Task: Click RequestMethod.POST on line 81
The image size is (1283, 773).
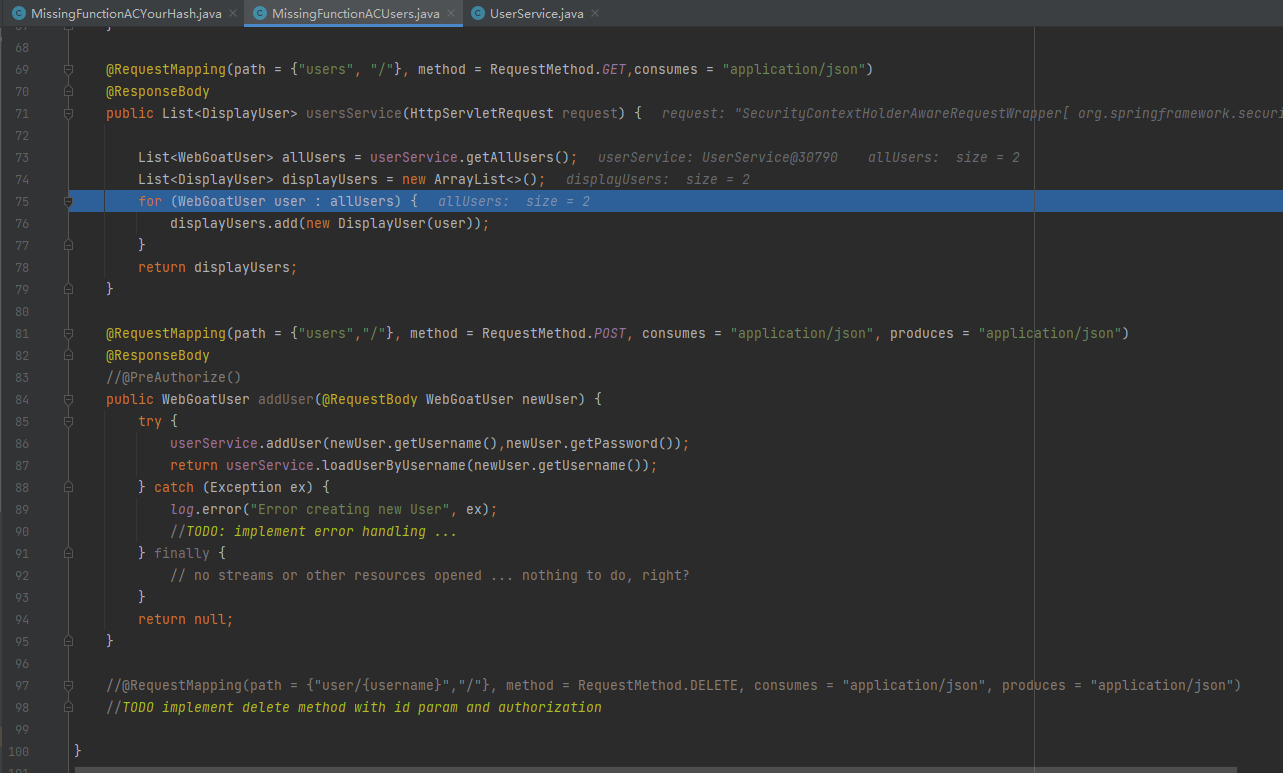Action: point(554,334)
